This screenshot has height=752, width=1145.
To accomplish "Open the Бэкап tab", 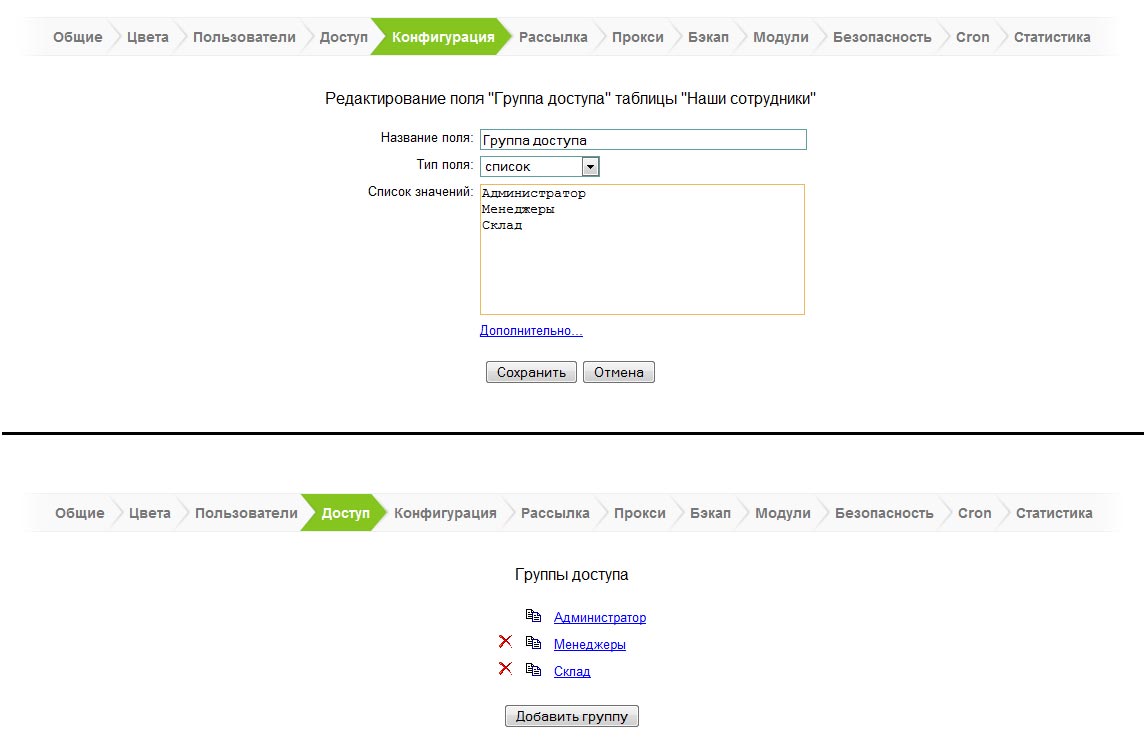I will click(x=705, y=36).
